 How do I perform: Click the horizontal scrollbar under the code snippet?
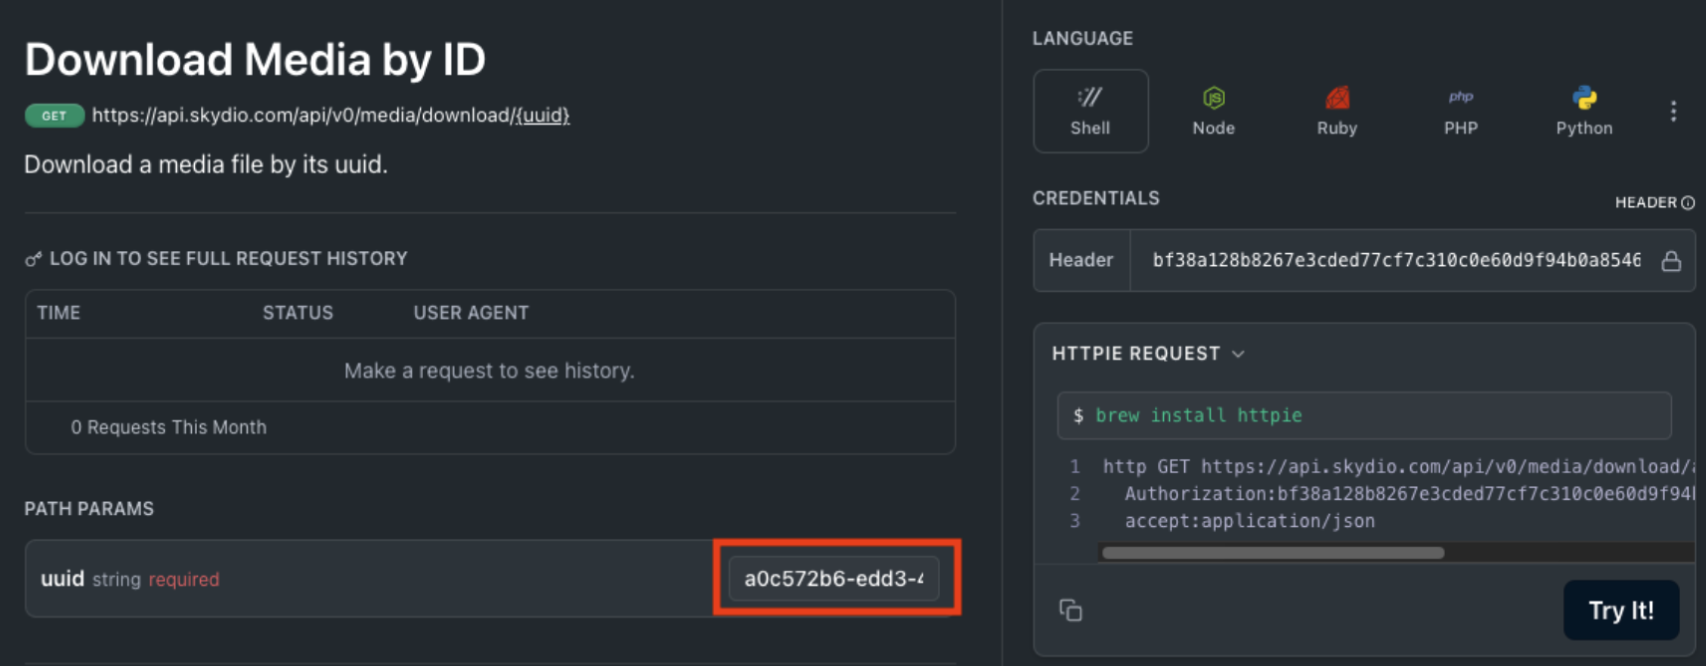[x=1273, y=553]
